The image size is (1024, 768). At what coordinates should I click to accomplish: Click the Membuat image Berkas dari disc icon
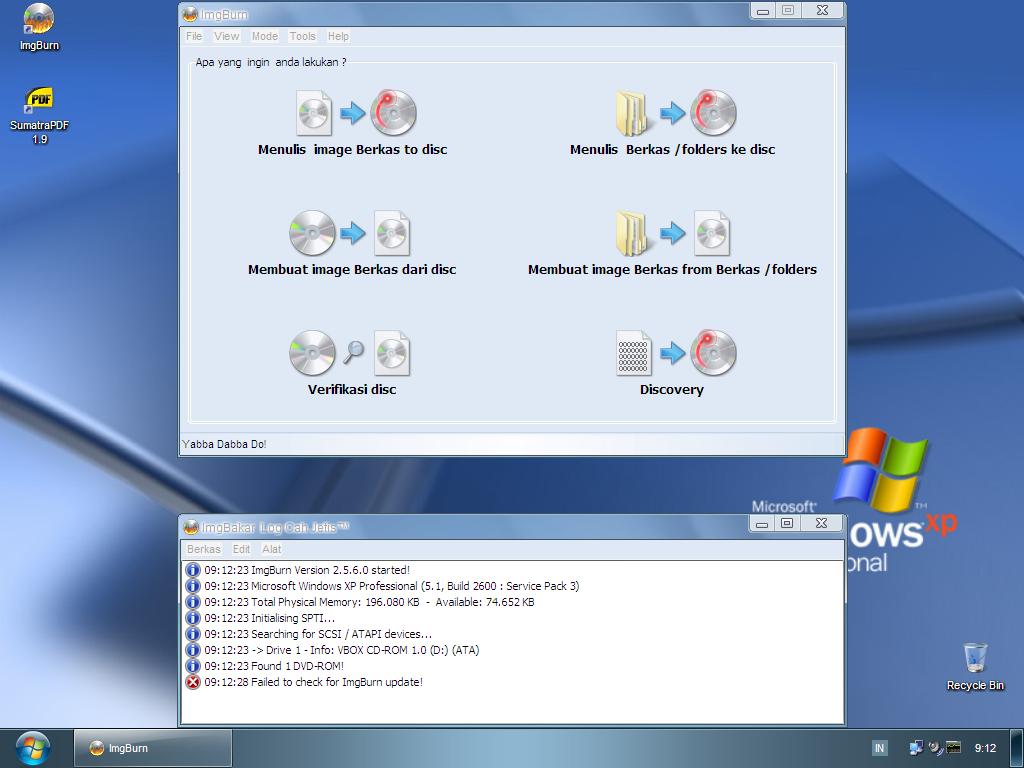[x=350, y=232]
